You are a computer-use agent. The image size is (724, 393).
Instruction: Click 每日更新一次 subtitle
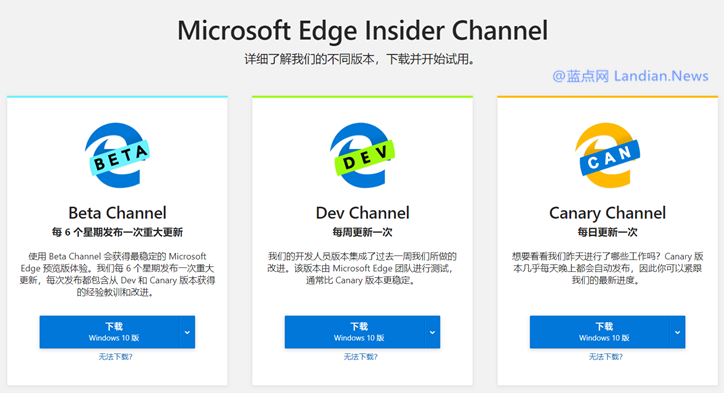point(608,232)
